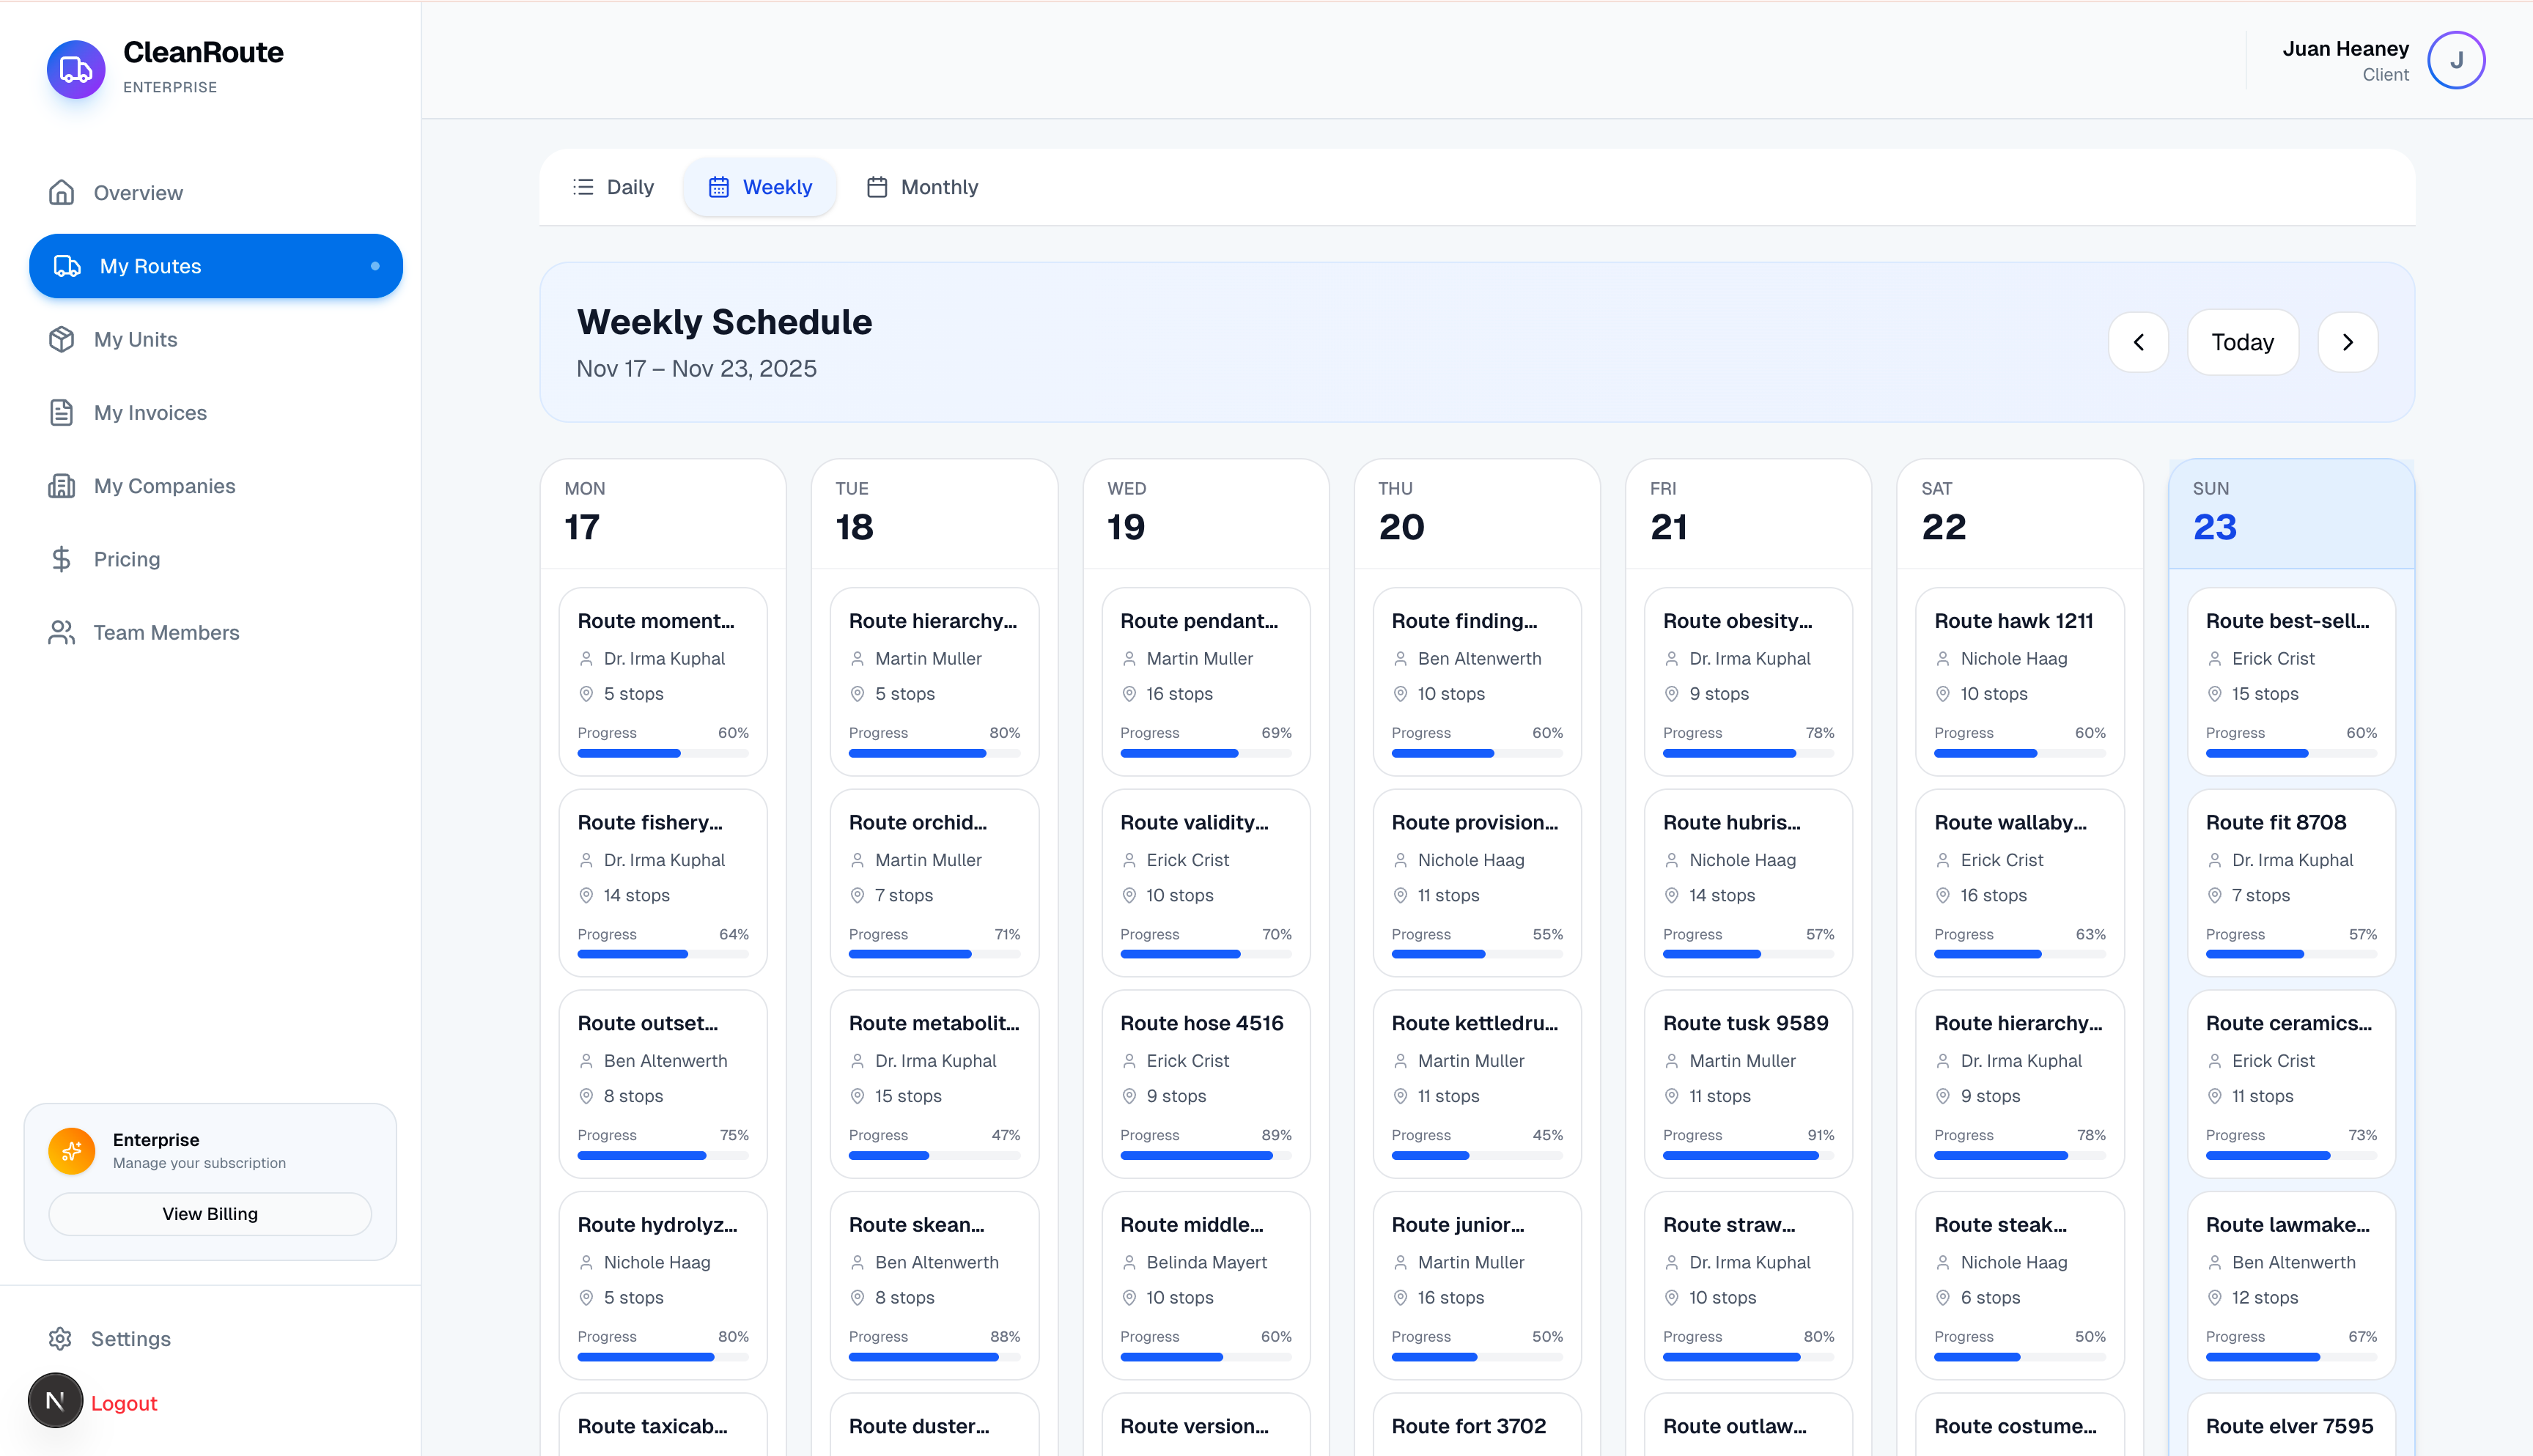2533x1456 pixels.
Task: Select the Overview home icon
Action: pos(61,192)
